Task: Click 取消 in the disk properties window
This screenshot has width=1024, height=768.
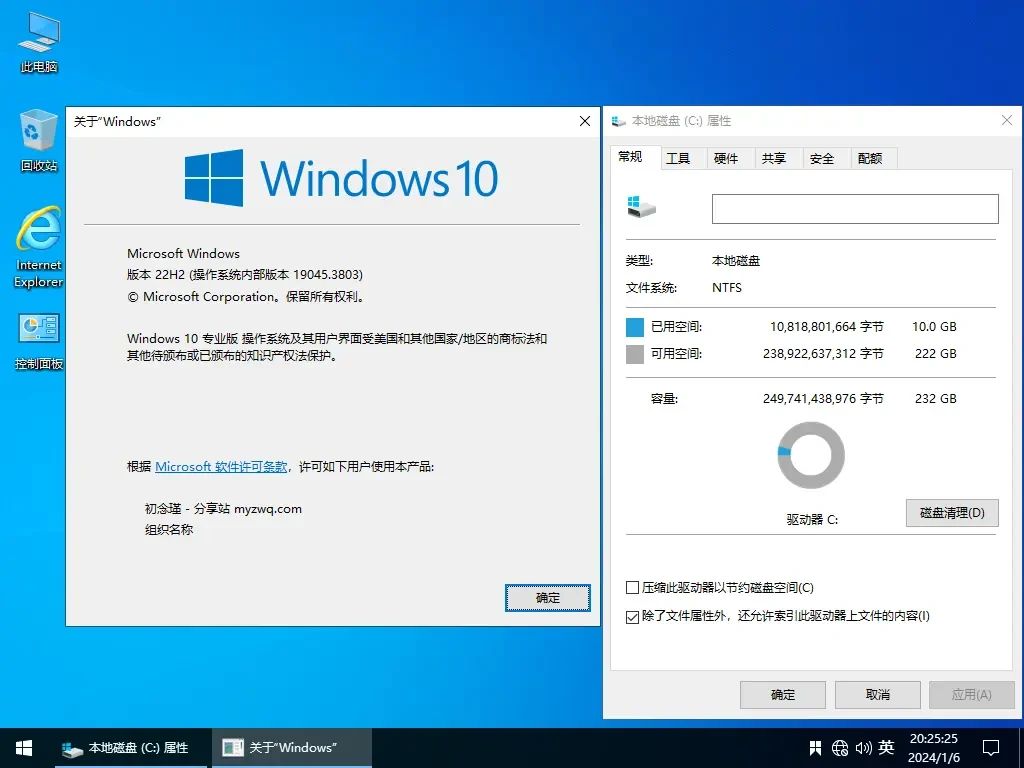Action: point(878,695)
